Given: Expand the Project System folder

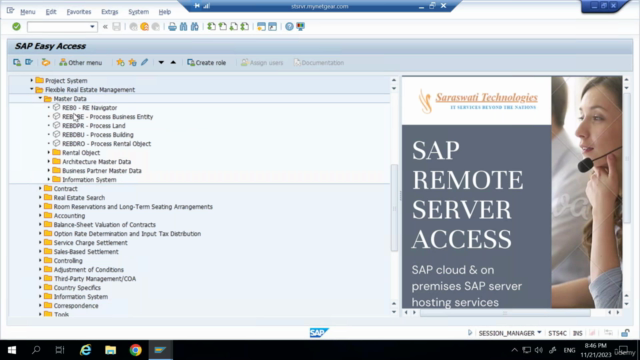Looking at the screenshot, I should (32, 80).
